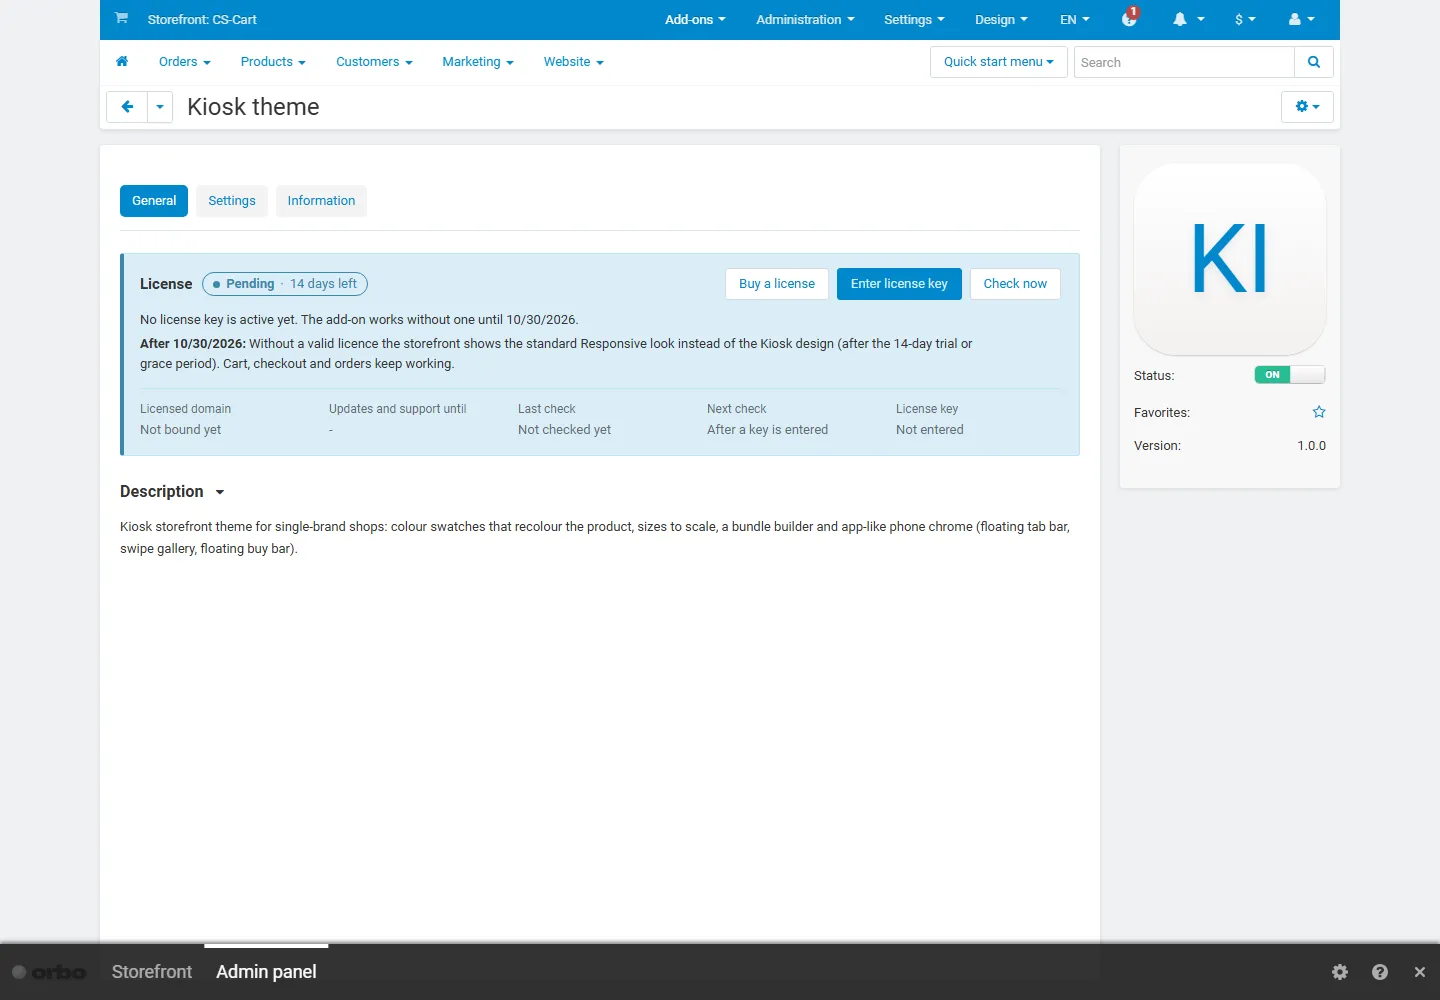Expand the Administration menu
This screenshot has height=1000, width=1440.
point(806,19)
